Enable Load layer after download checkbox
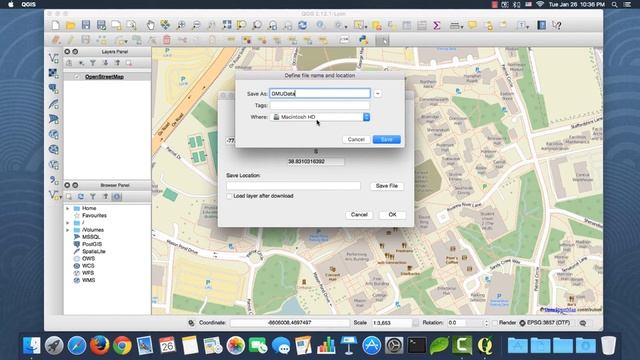 pyautogui.click(x=229, y=196)
